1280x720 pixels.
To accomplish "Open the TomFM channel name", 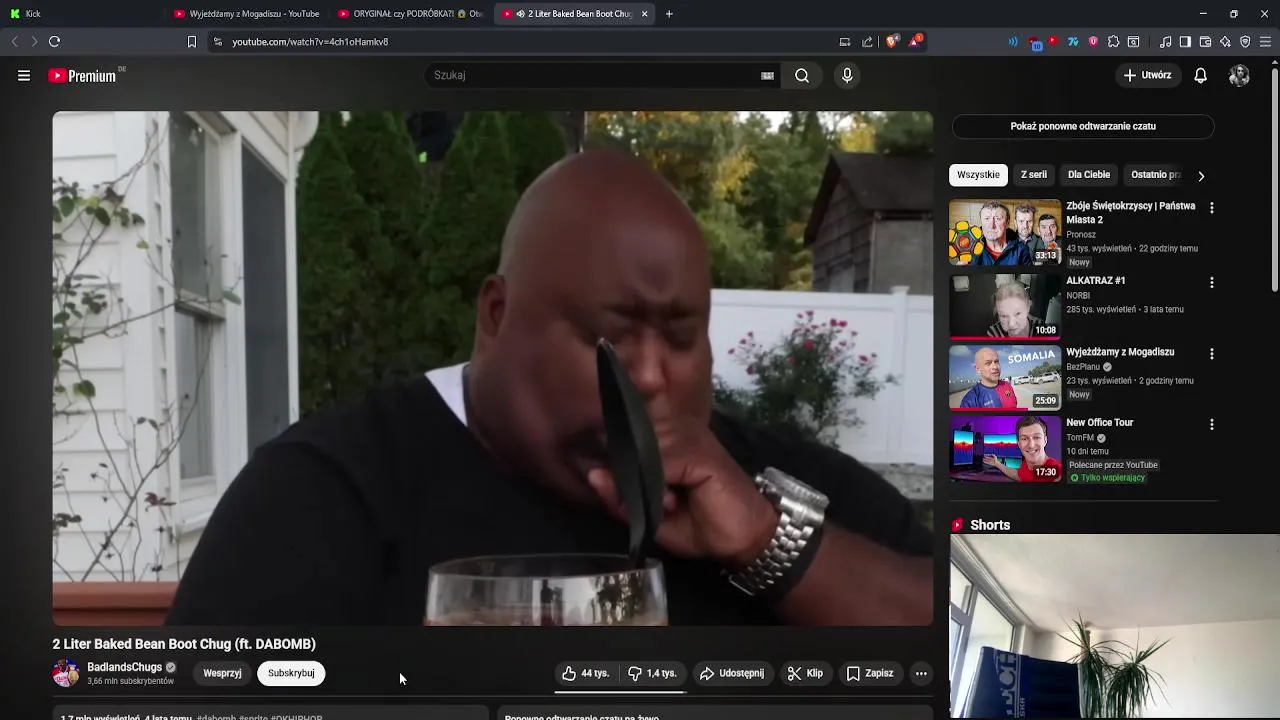I will tap(1080, 438).
